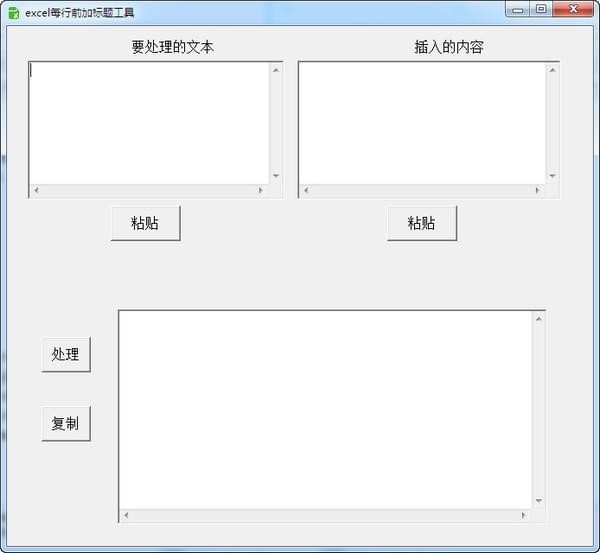The image size is (600, 553).
Task: Focus the 要处理的文本 text box
Action: 149,123
